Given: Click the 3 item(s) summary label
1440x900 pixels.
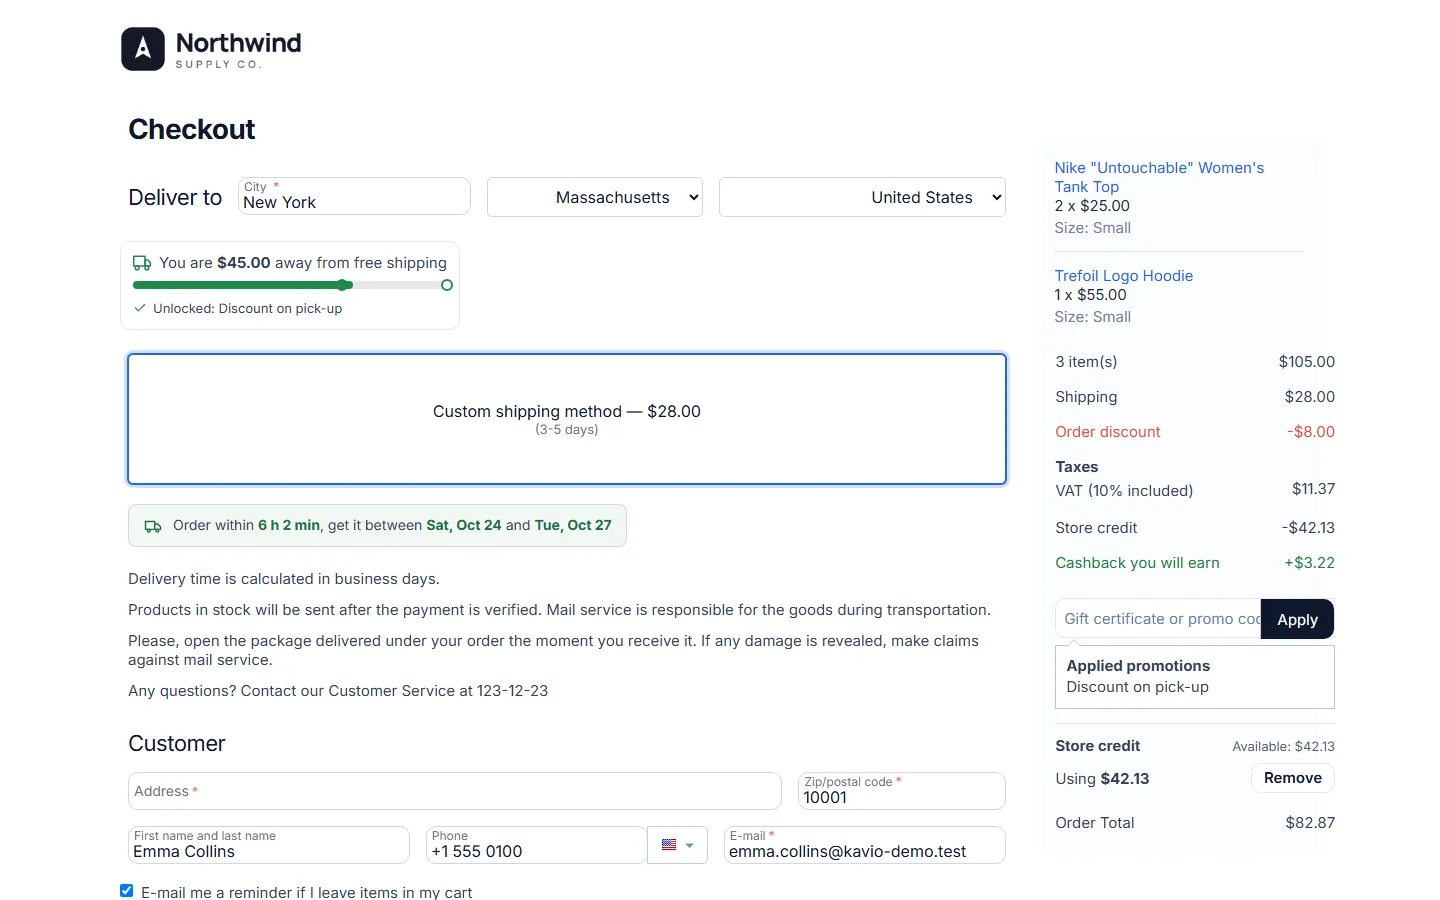Looking at the screenshot, I should (1086, 362).
